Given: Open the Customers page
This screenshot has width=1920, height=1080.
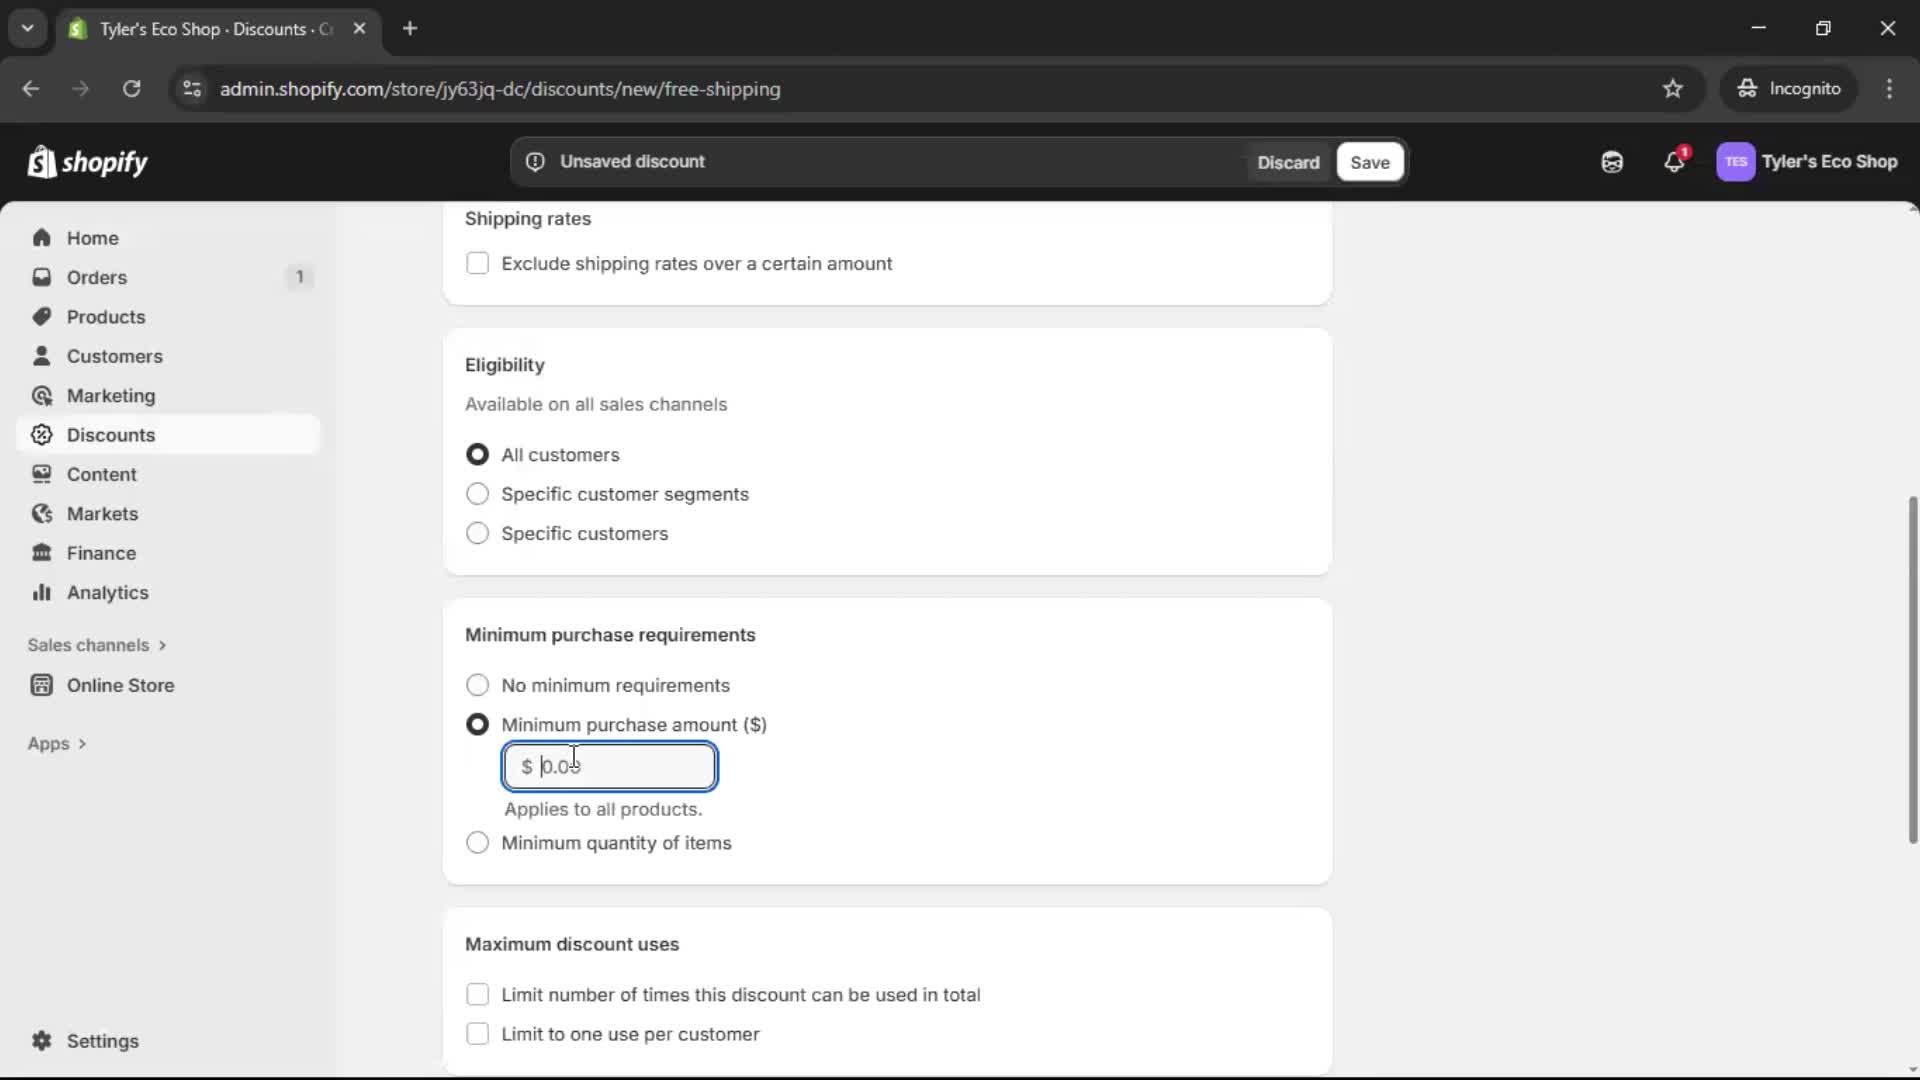Looking at the screenshot, I should [x=115, y=356].
